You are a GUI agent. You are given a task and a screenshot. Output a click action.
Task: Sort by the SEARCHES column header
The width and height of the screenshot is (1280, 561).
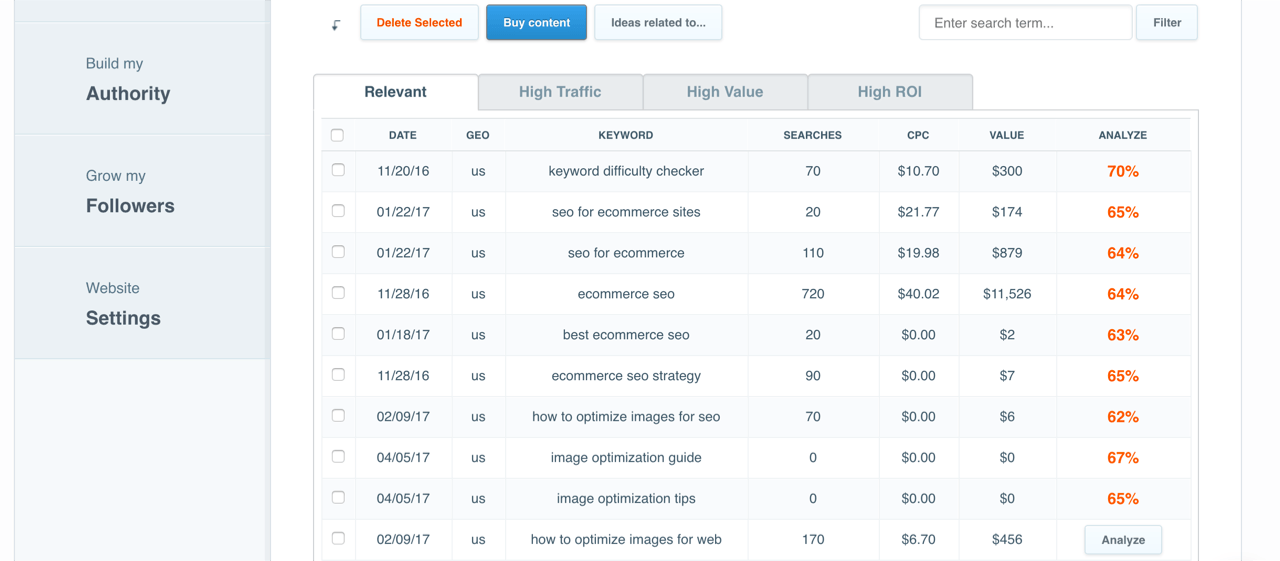click(x=812, y=135)
